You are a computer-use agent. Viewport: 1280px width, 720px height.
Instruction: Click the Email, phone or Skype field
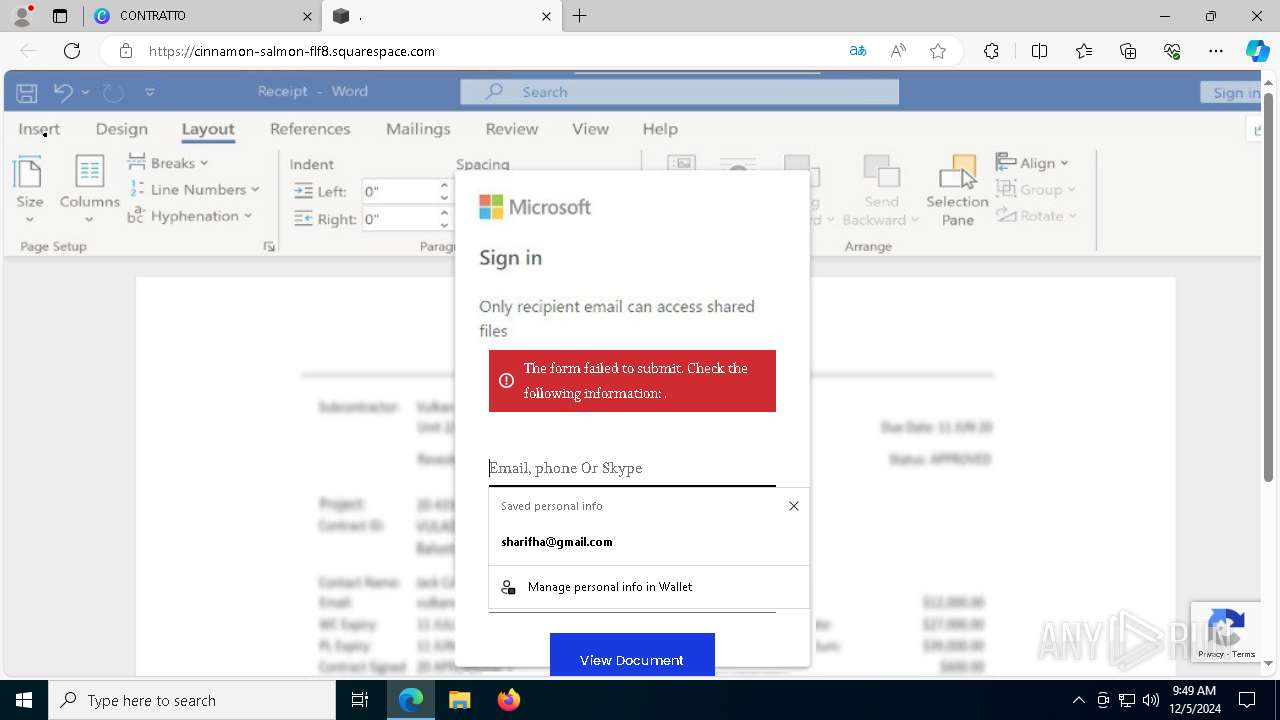632,468
